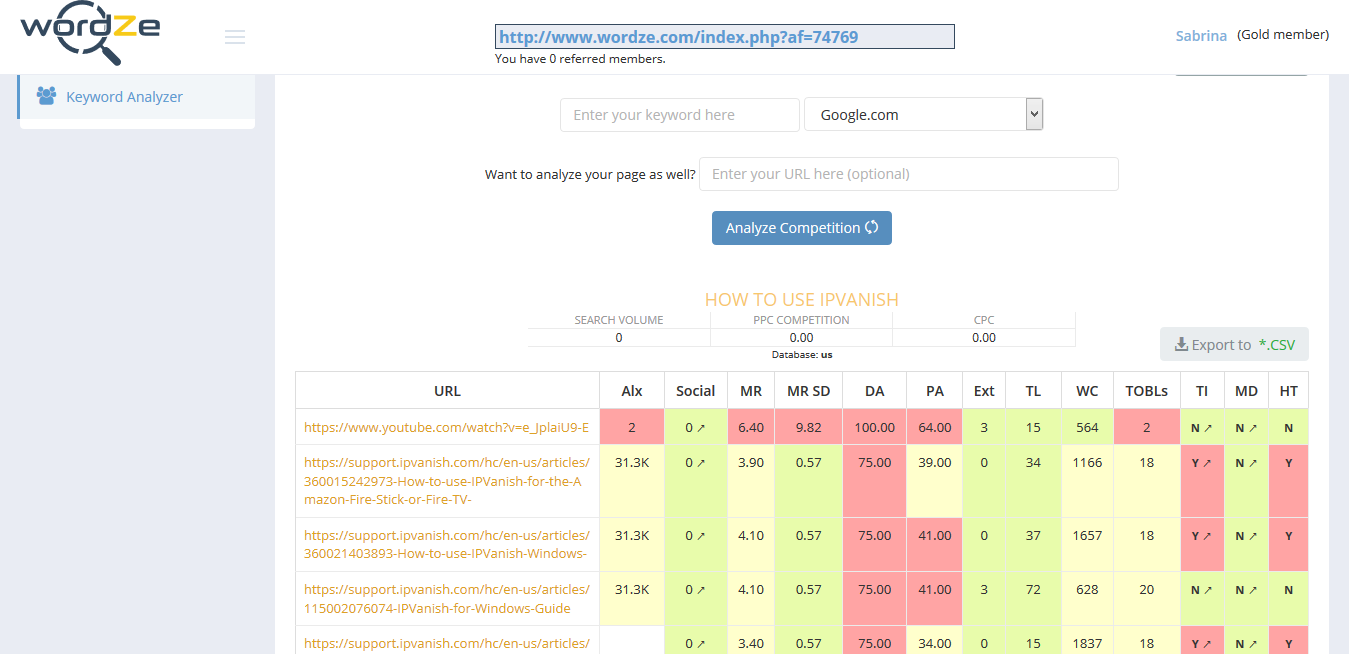Select Keyword Analyzer in the sidebar
The height and width of the screenshot is (654, 1349).
pyautogui.click(x=136, y=97)
